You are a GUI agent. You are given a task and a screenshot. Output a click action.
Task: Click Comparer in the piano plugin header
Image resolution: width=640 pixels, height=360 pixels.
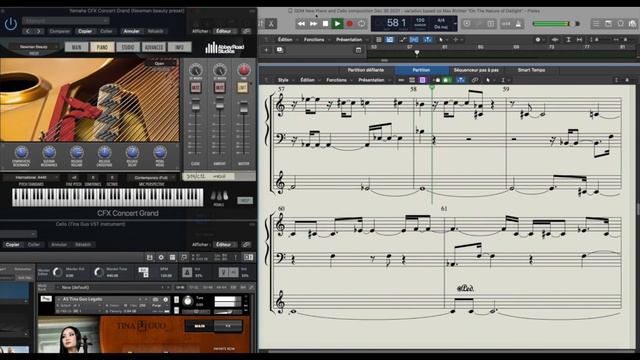(x=60, y=31)
